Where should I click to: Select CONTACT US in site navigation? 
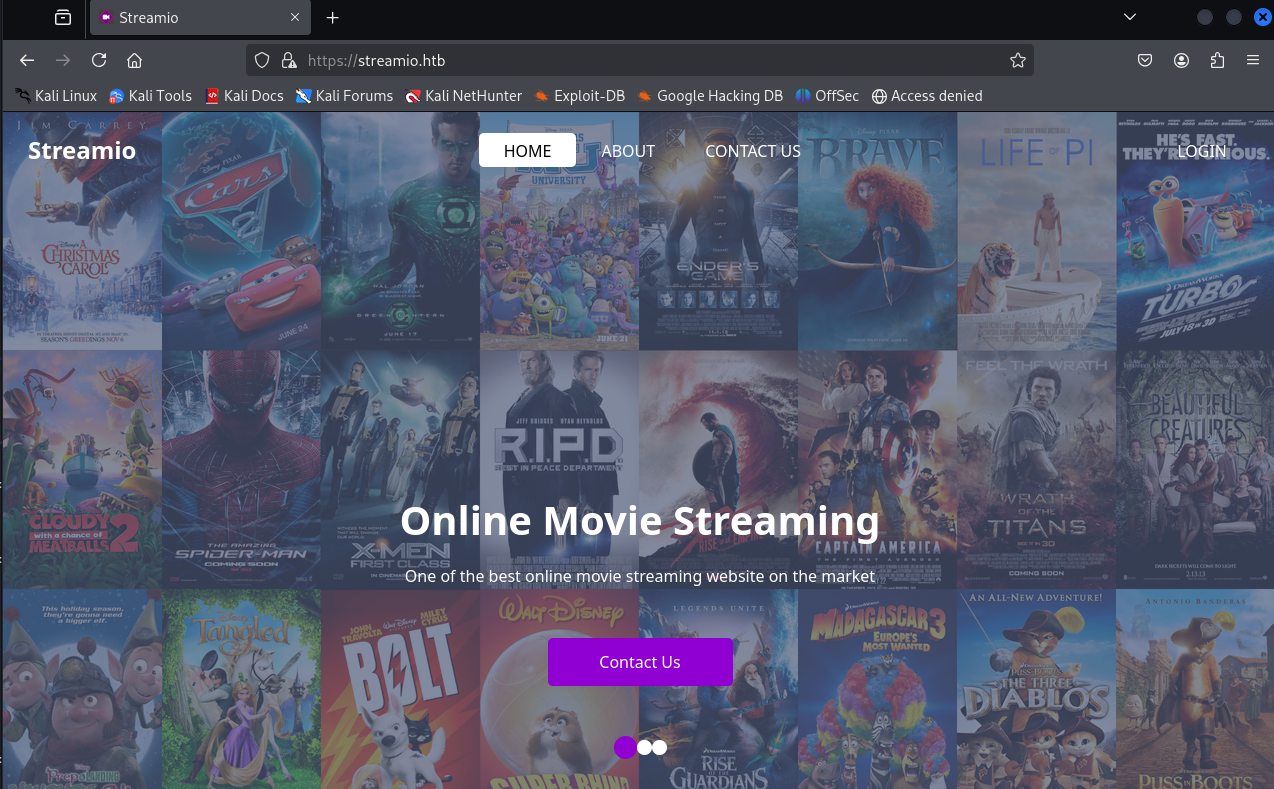[x=753, y=151]
